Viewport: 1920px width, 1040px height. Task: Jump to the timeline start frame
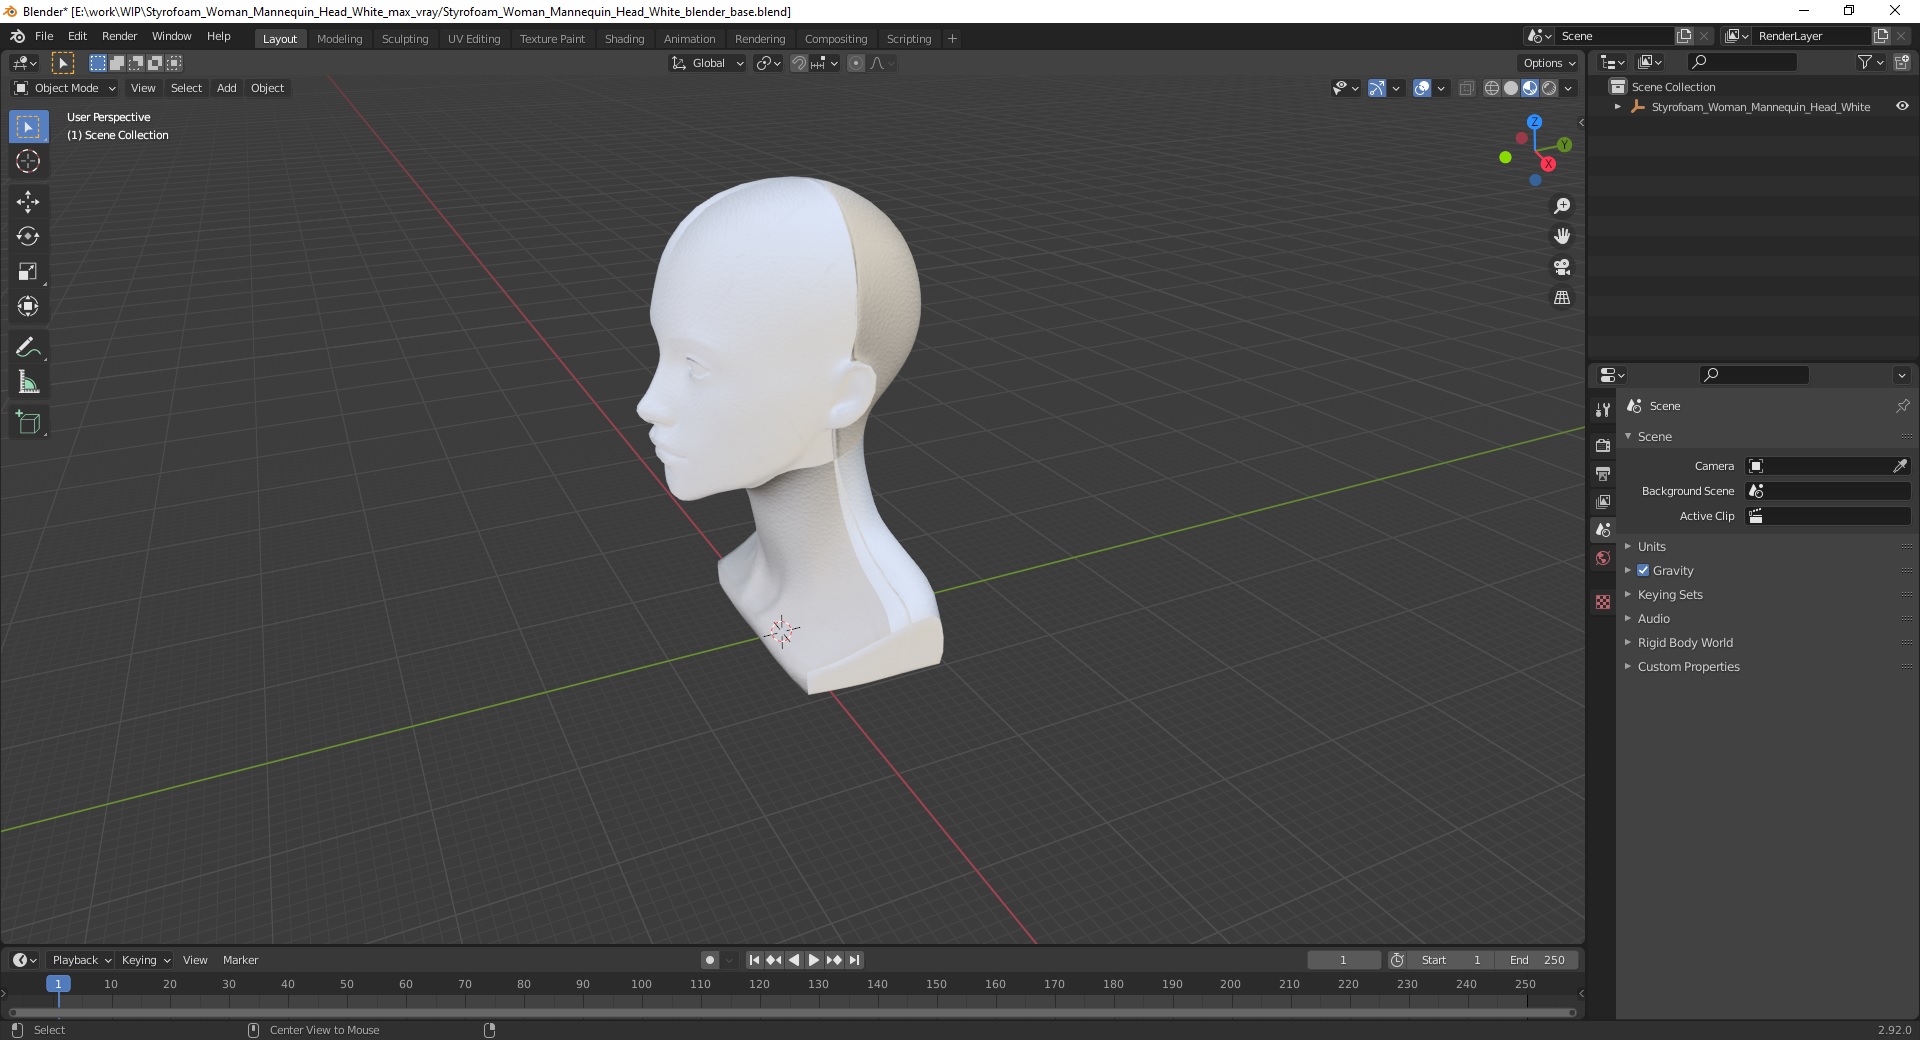pyautogui.click(x=754, y=960)
